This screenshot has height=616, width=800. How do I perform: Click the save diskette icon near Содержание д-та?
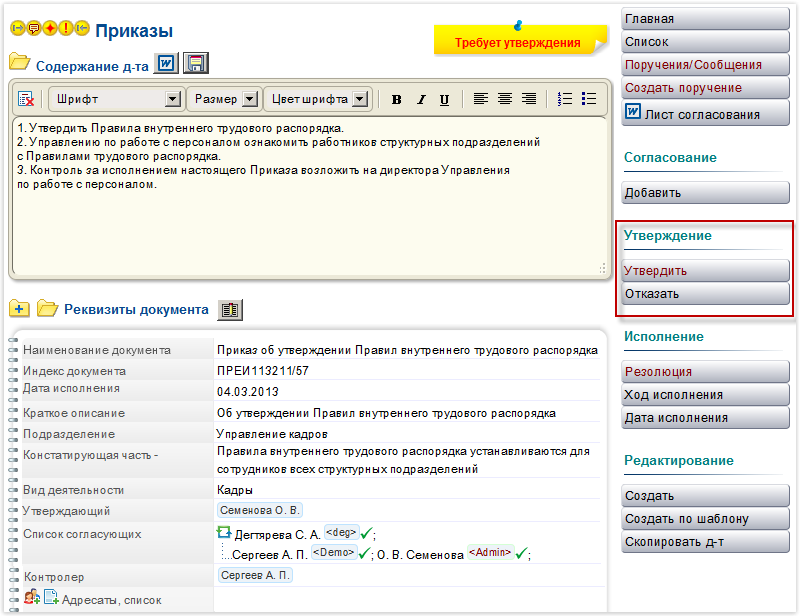196,64
